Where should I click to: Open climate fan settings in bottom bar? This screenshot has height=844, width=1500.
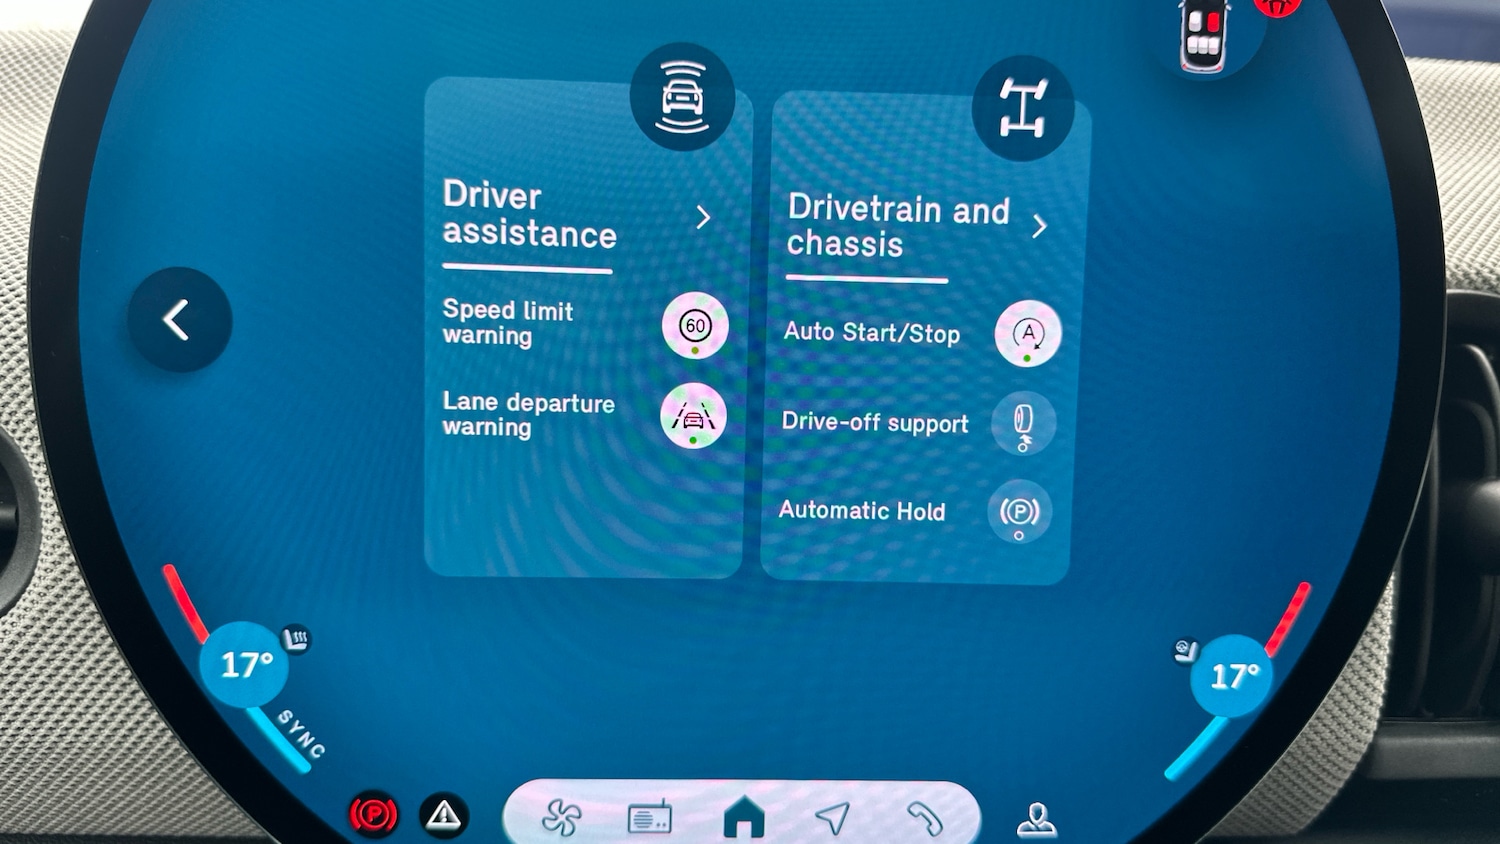pos(561,818)
